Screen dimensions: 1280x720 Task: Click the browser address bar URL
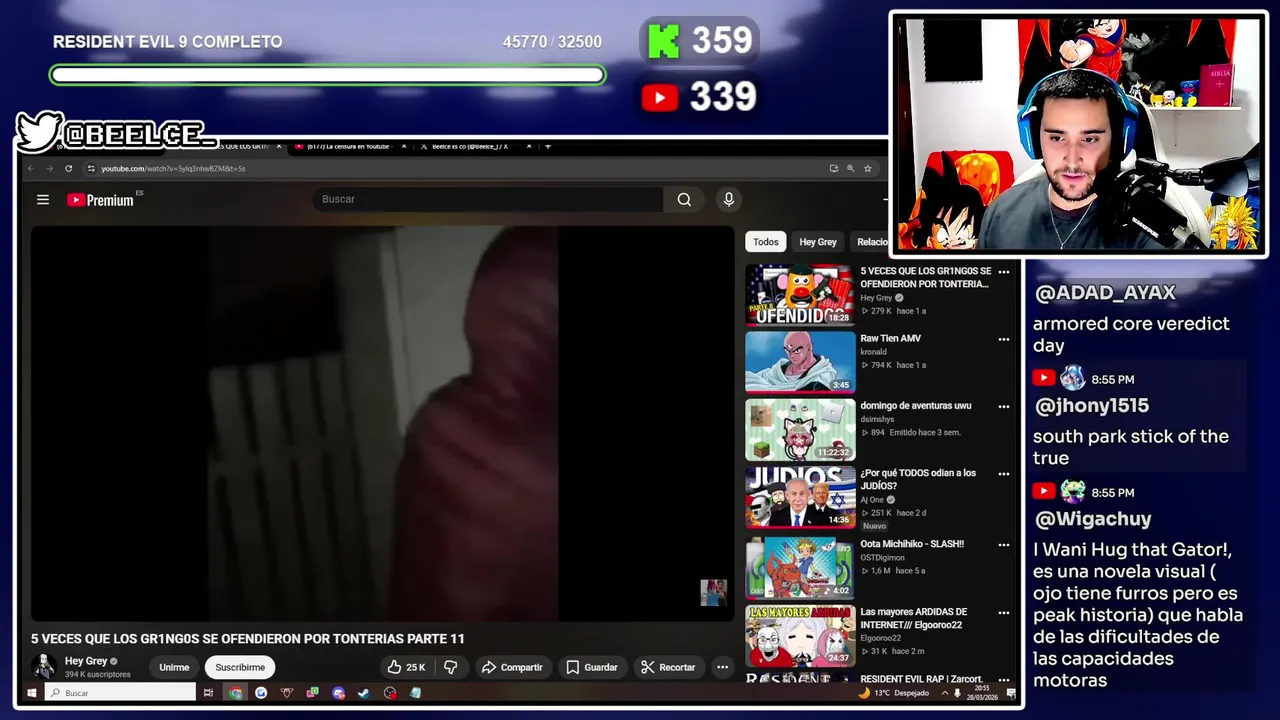tap(173, 169)
